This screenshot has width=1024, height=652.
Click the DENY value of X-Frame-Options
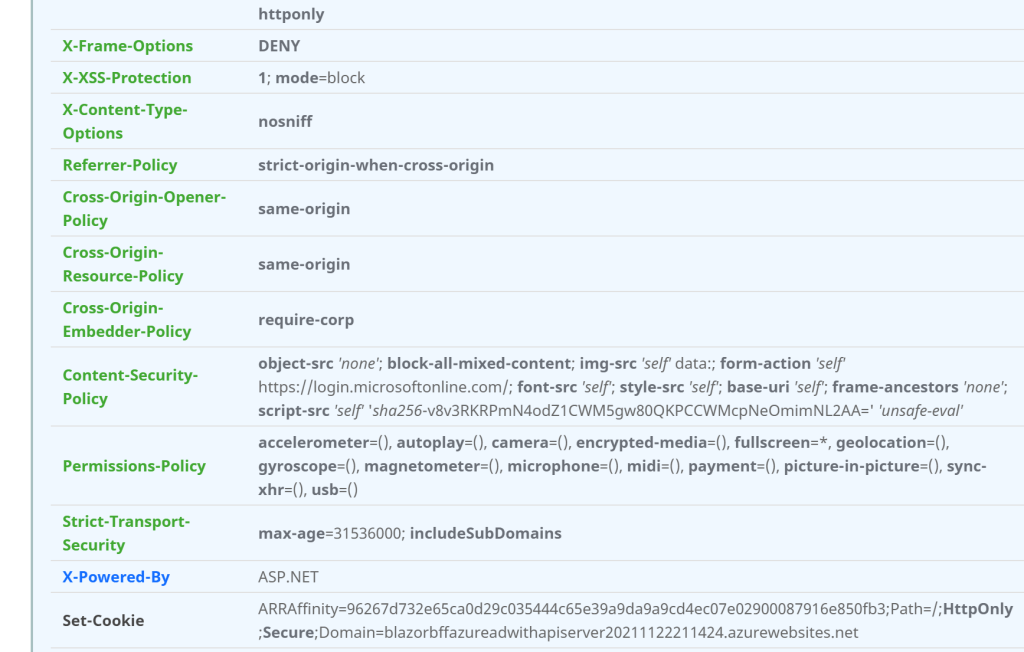coord(279,46)
